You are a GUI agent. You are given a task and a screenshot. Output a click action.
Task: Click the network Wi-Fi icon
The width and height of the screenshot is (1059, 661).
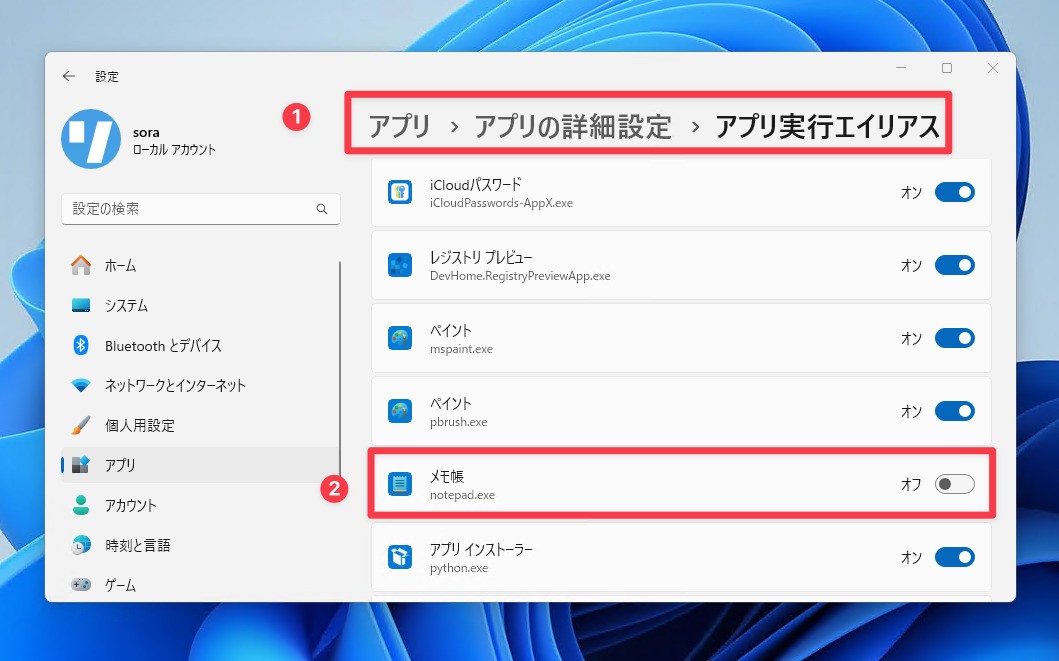click(x=81, y=386)
